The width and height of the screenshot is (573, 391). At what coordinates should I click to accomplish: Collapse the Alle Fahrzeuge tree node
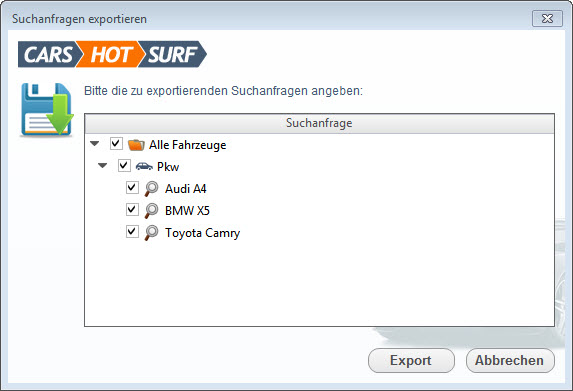[x=95, y=144]
